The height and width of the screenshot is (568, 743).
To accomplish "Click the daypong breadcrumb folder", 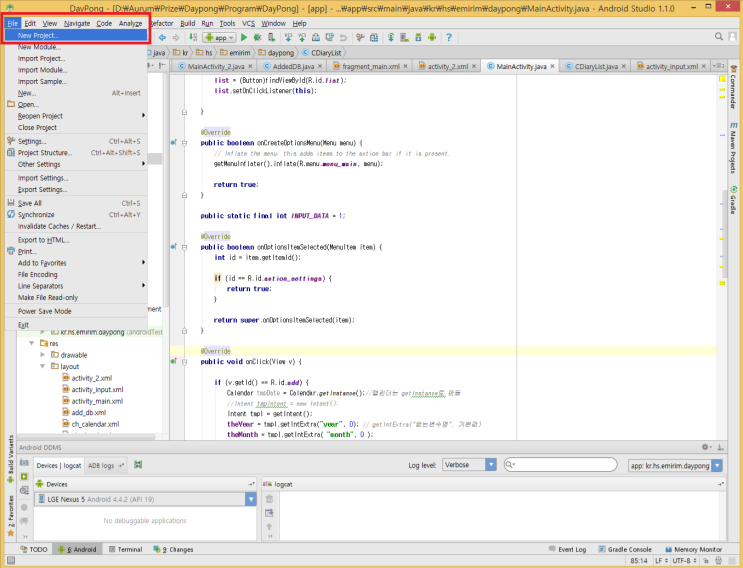I will click(x=276, y=53).
